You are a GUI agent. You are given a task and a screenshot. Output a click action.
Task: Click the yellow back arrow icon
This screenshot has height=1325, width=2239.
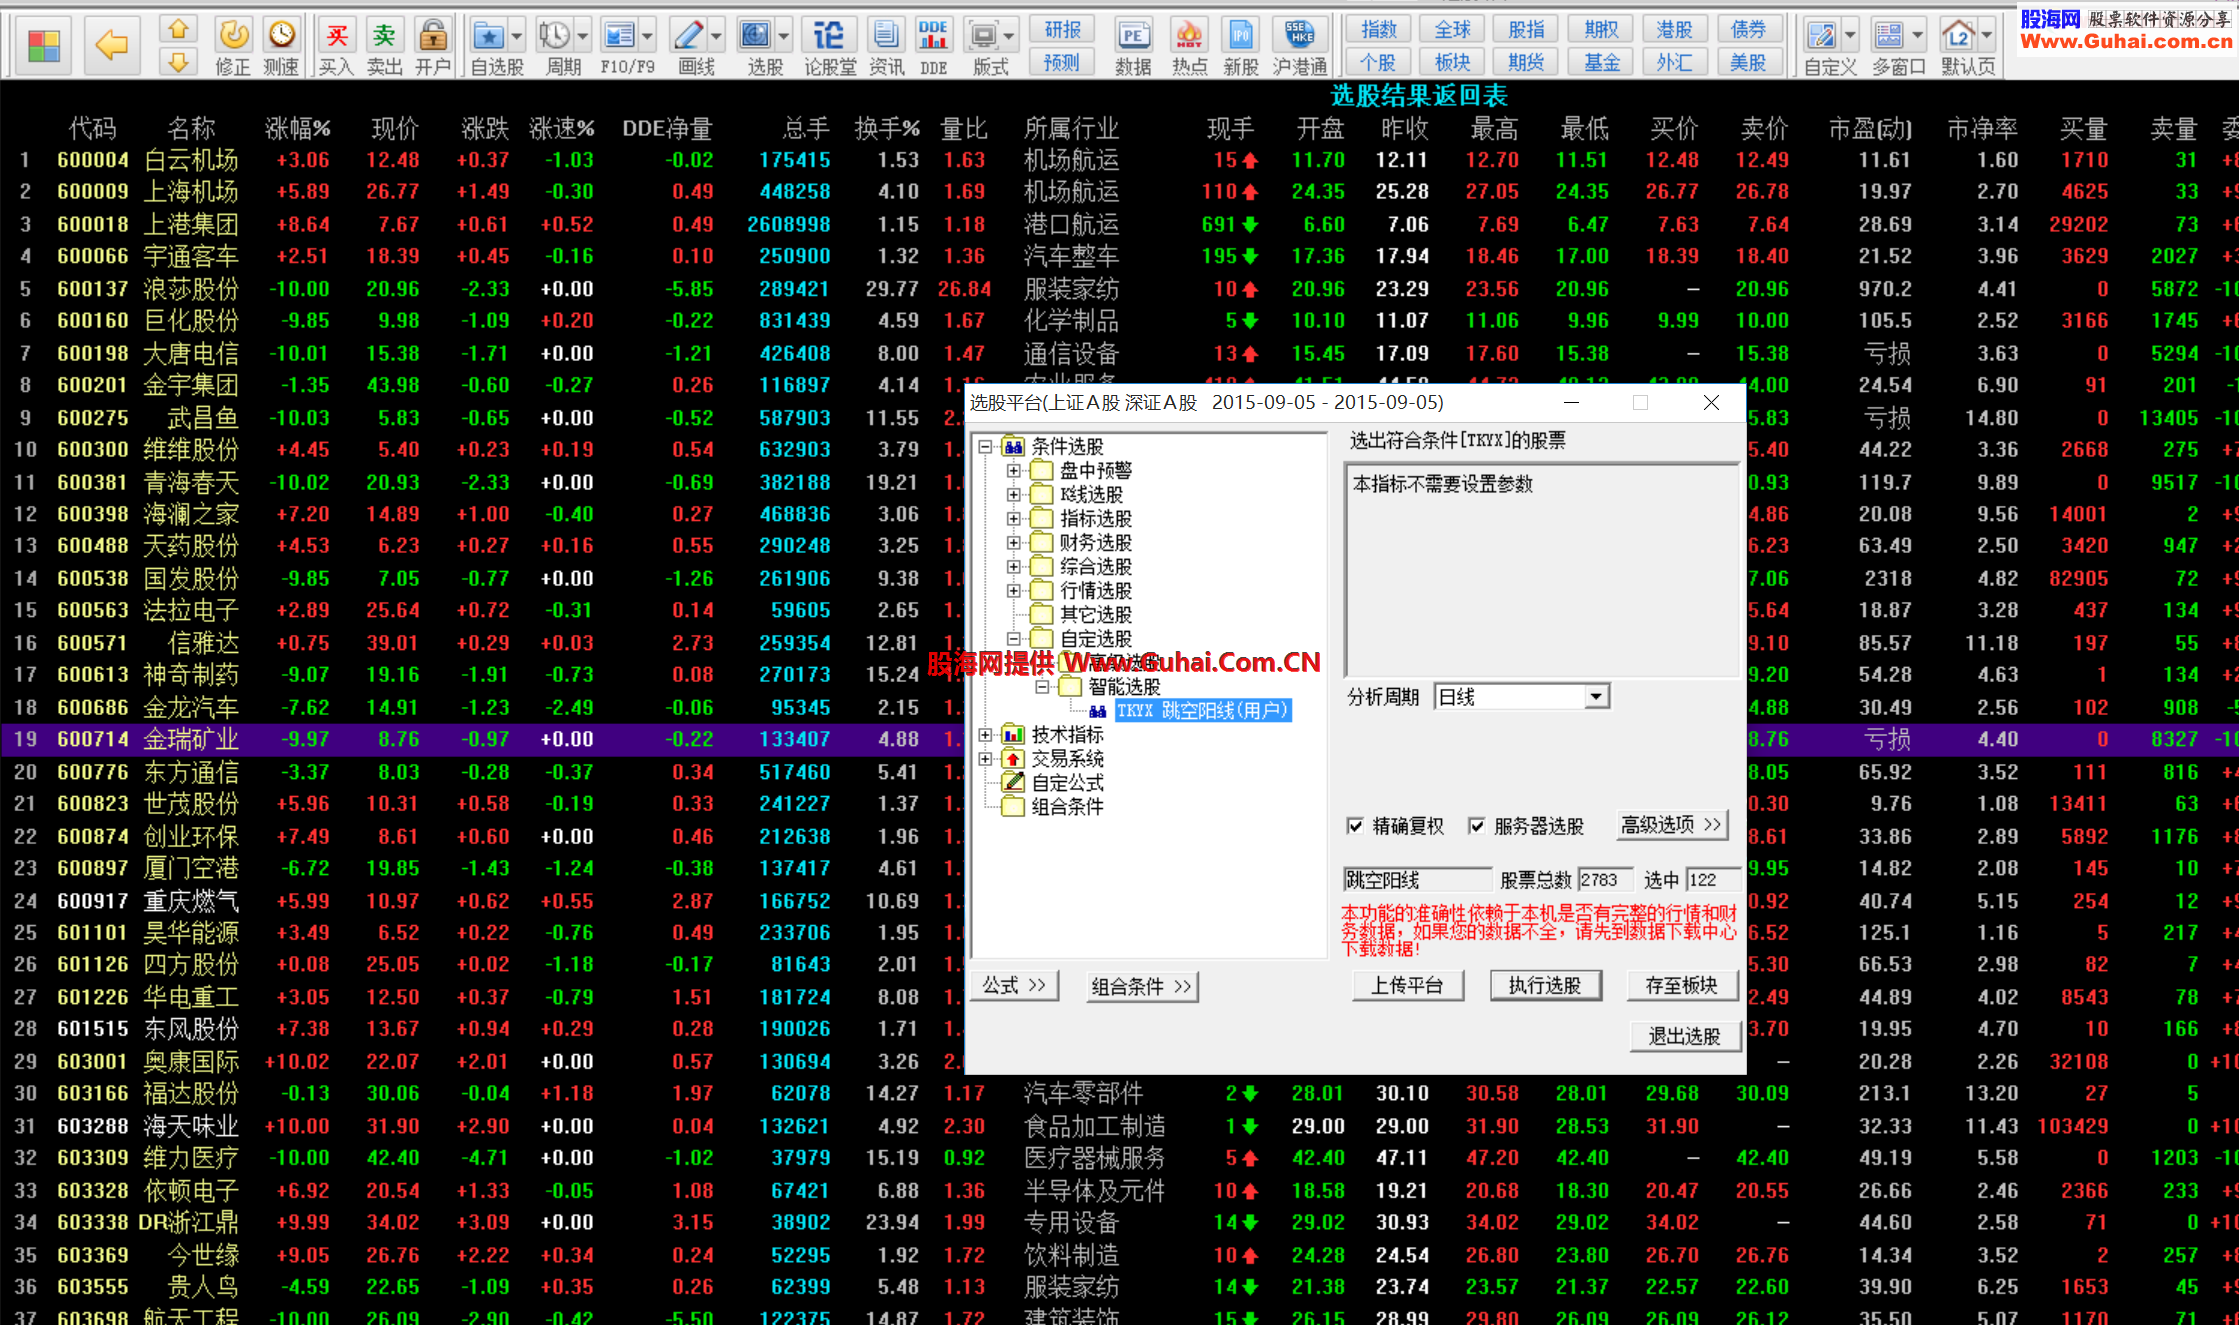(111, 45)
